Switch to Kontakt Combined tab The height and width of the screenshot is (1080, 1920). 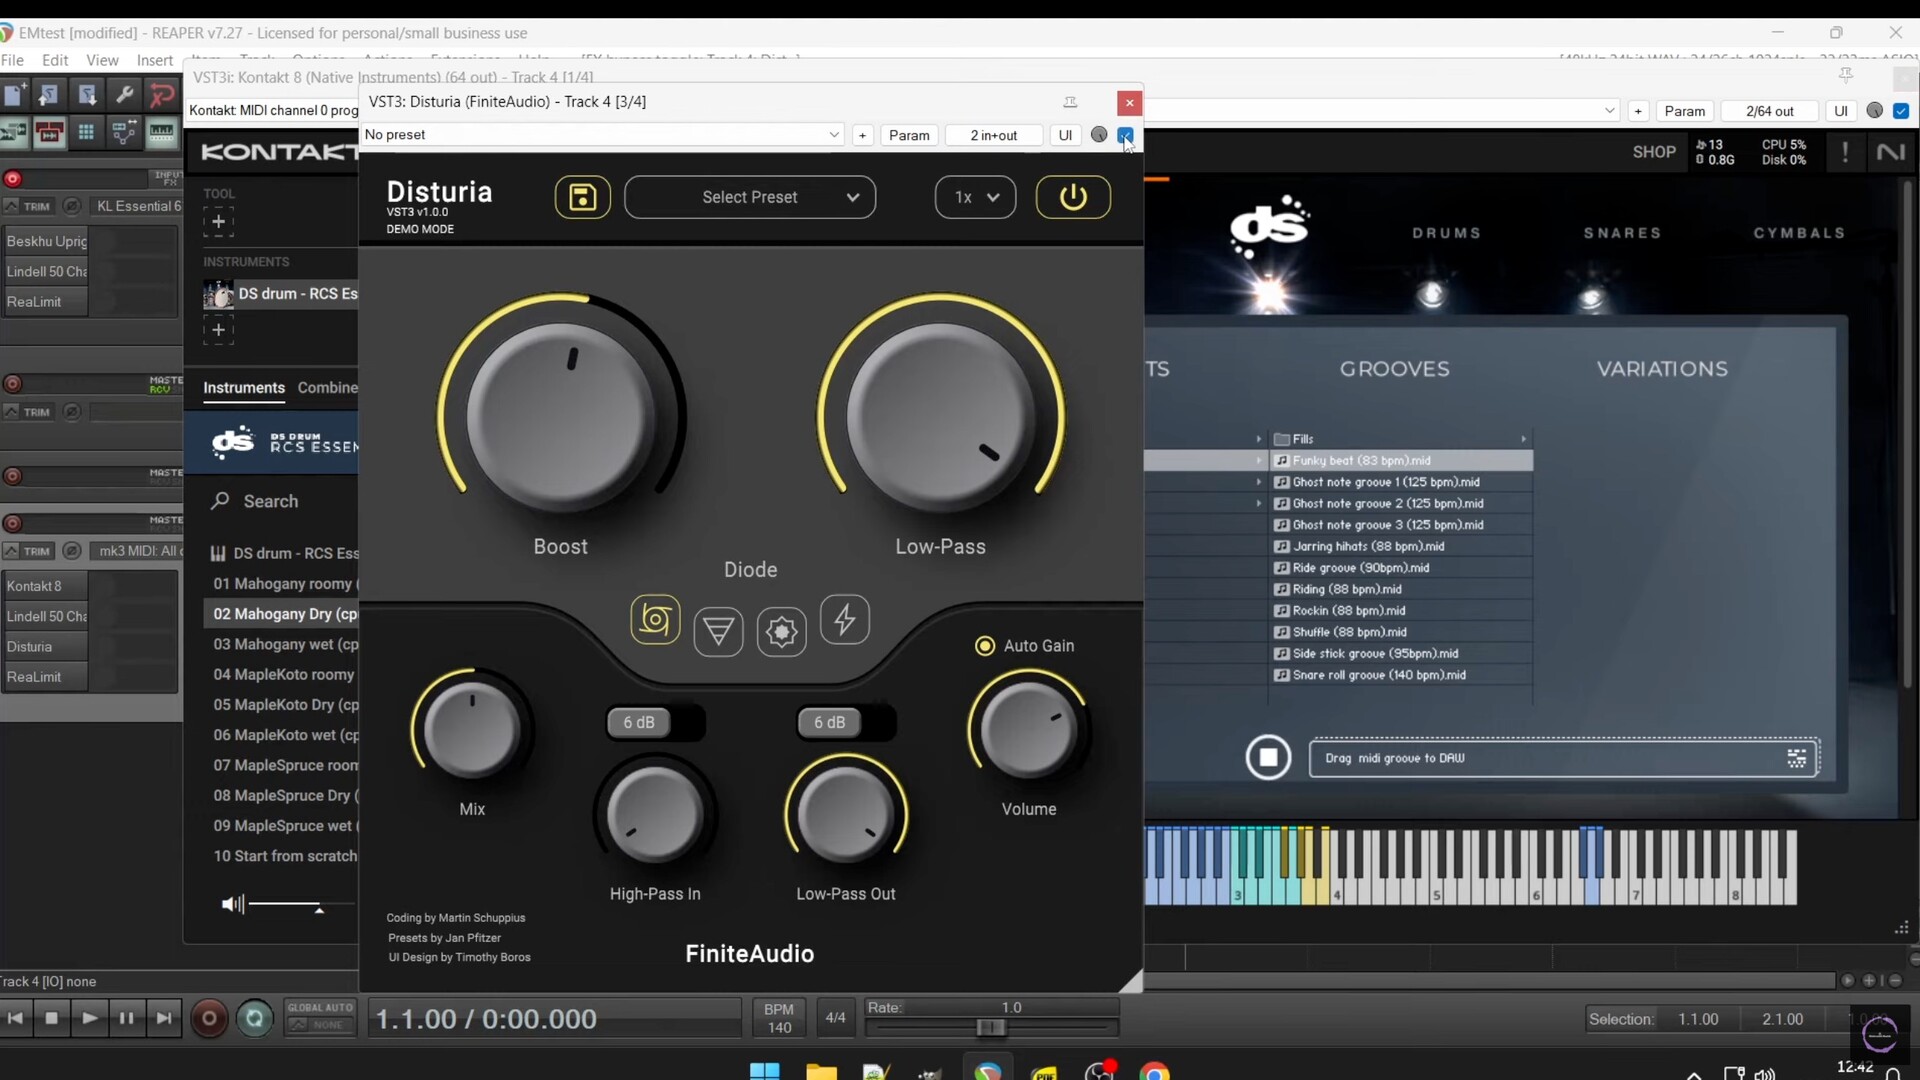tap(328, 388)
